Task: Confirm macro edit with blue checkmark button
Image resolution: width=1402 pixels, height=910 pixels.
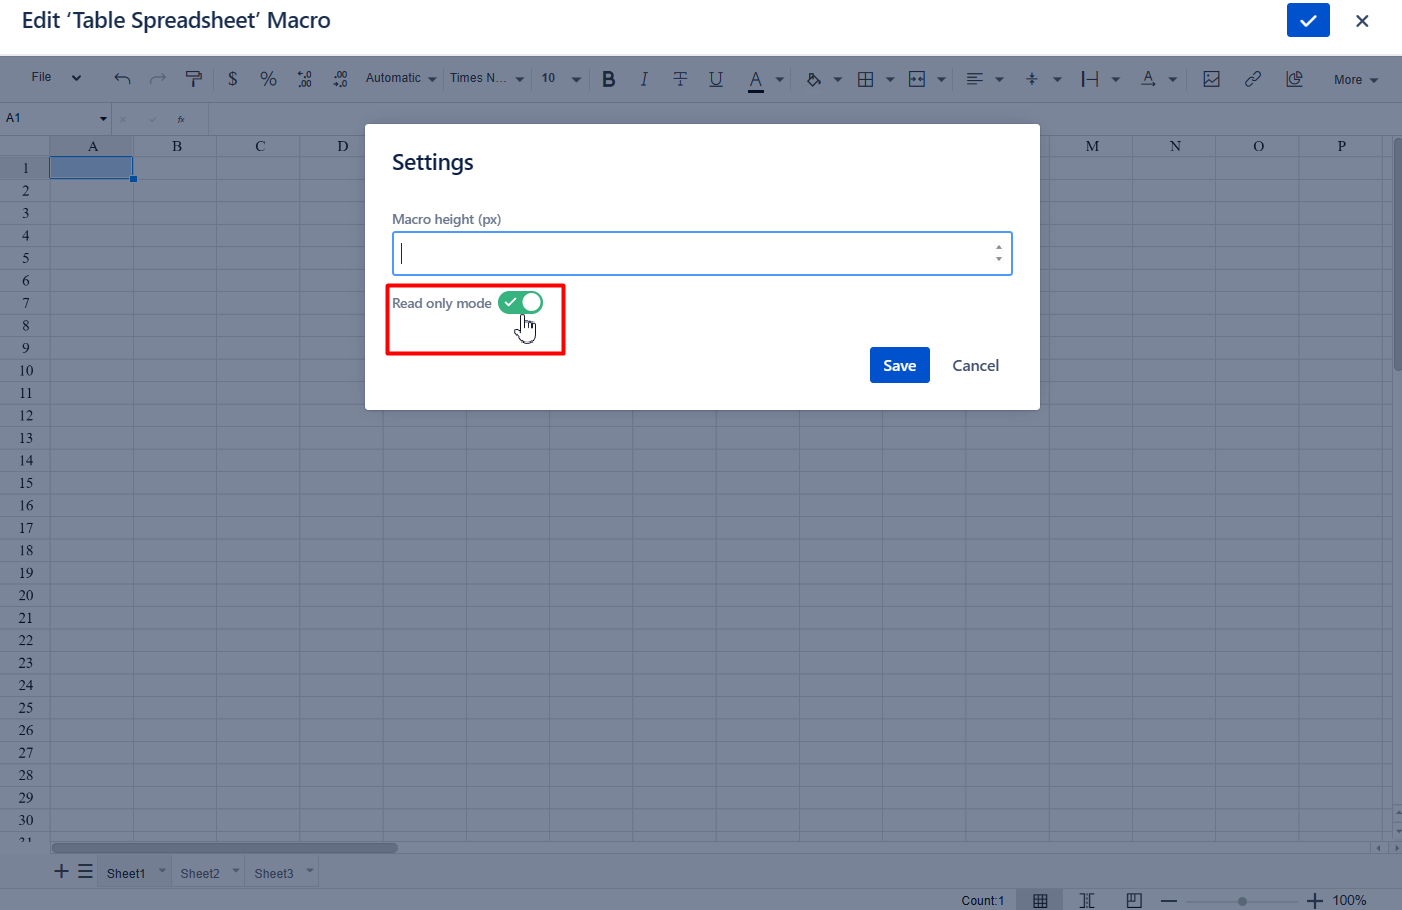Action: [1307, 21]
